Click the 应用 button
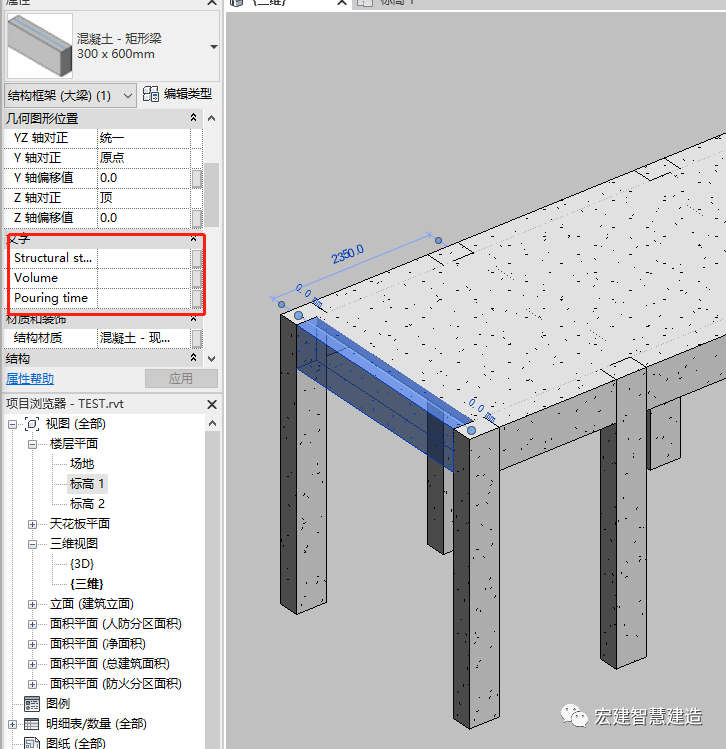This screenshot has width=726, height=749. (181, 379)
